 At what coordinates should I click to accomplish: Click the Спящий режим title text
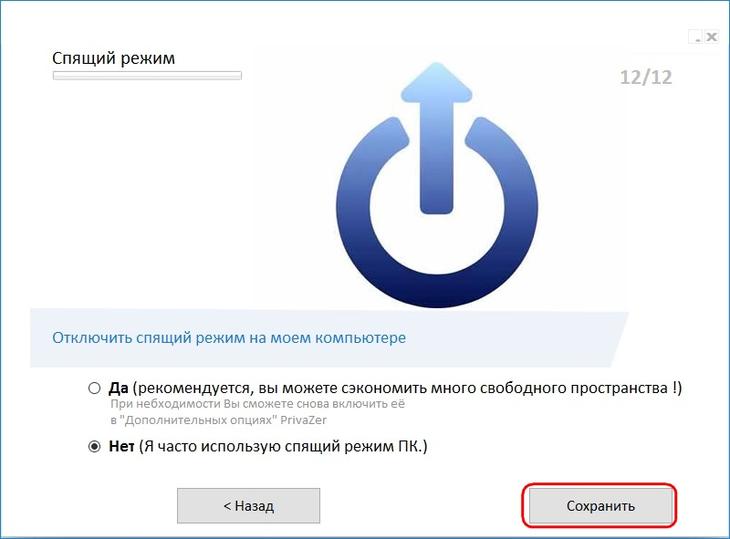114,59
